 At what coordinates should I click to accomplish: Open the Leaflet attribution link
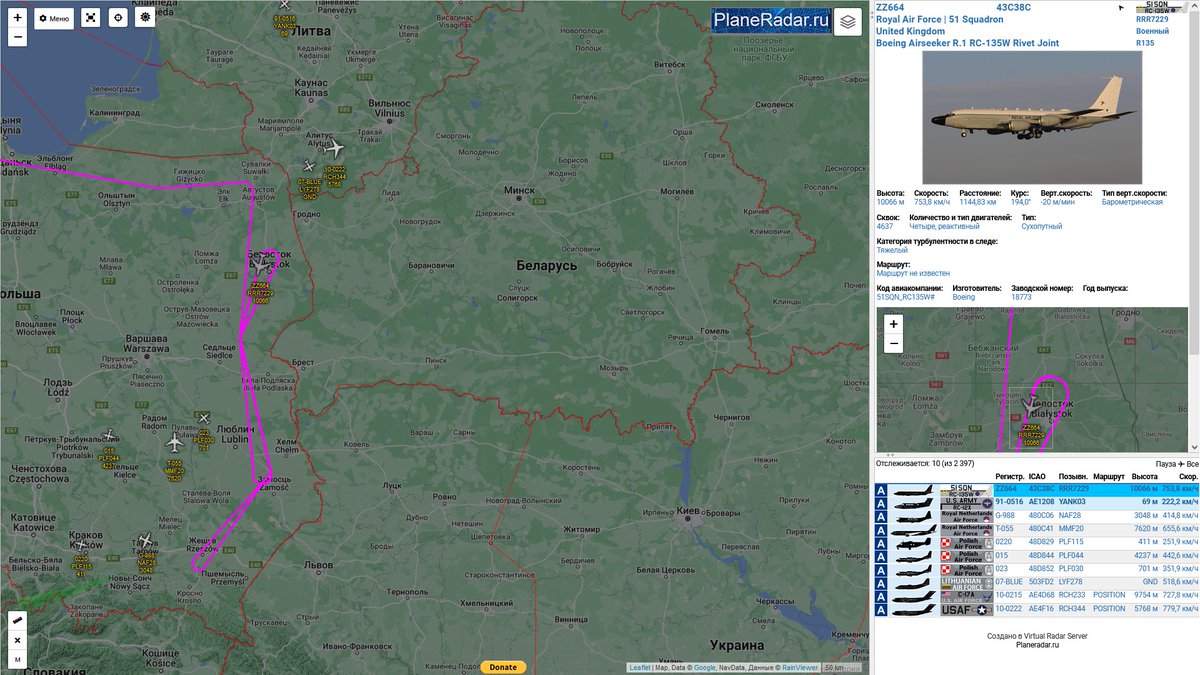coord(640,668)
